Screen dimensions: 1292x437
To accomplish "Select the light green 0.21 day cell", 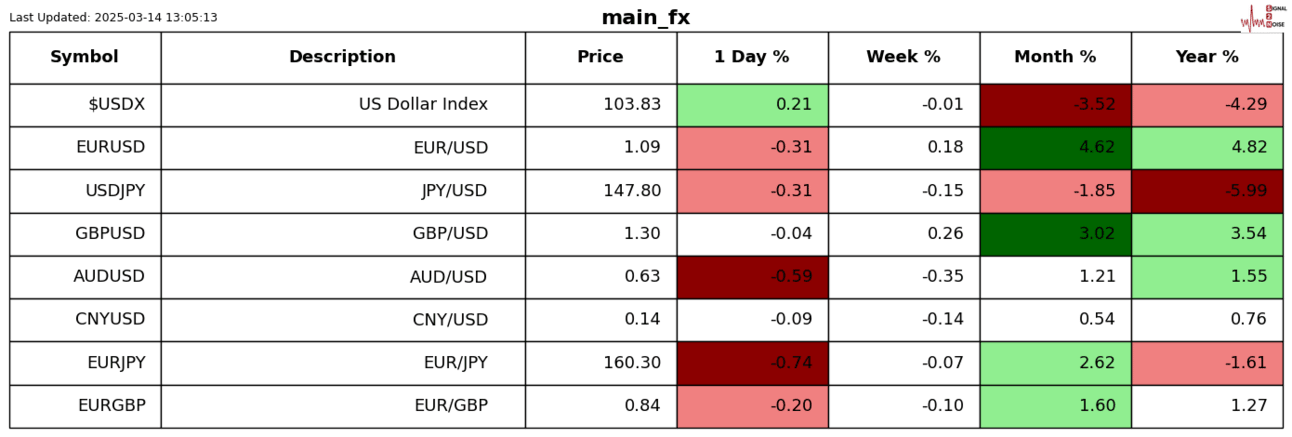I will pos(751,105).
